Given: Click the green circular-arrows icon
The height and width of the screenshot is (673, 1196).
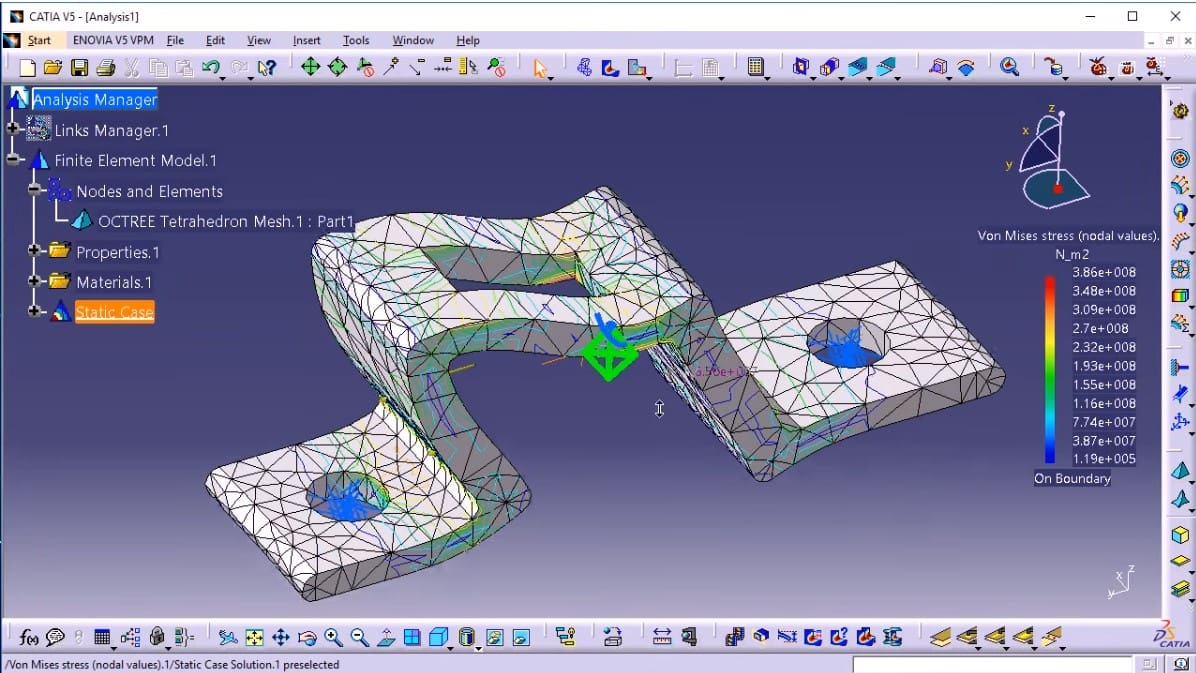Looking at the screenshot, I should 336,67.
